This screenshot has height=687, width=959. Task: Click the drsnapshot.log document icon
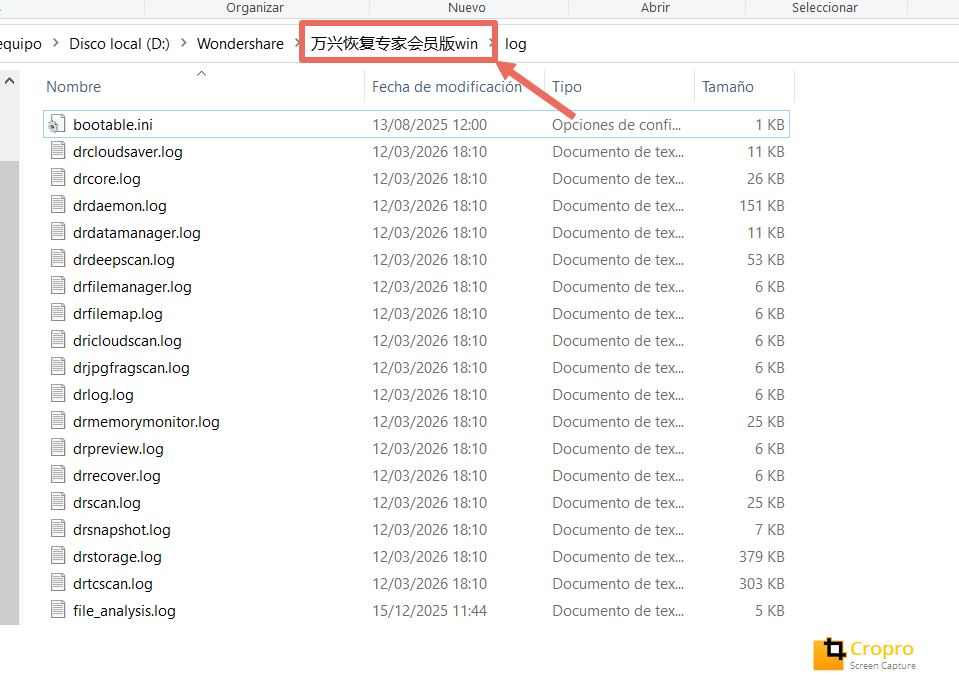coord(58,528)
